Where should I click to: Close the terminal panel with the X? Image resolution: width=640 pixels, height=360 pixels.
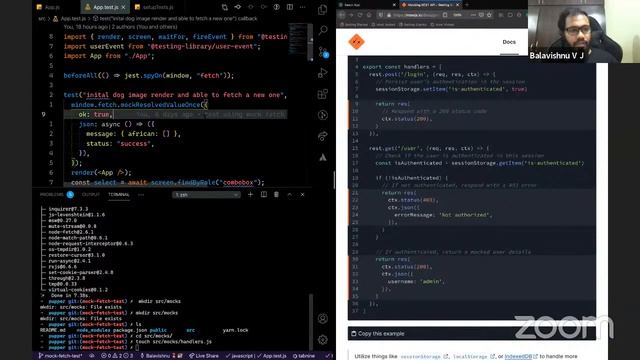pyautogui.click(x=302, y=195)
